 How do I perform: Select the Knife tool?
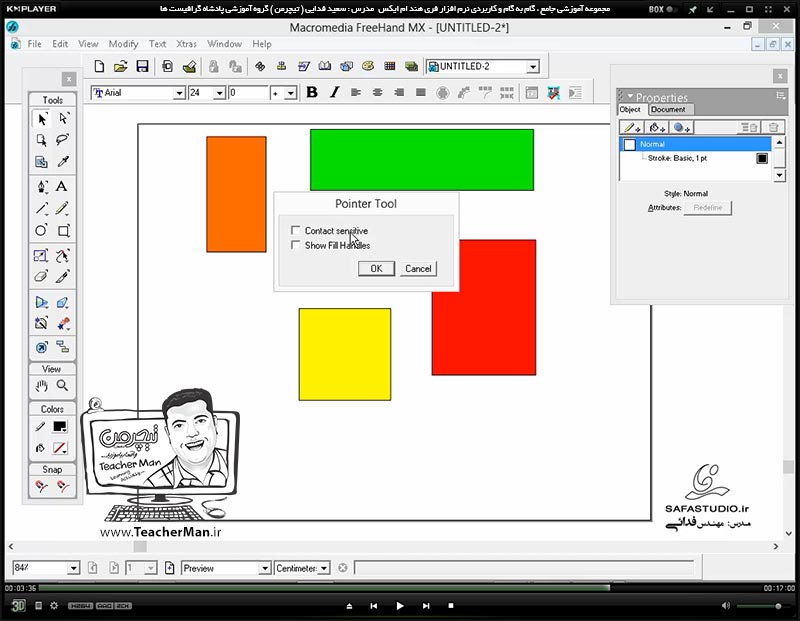pos(63,277)
